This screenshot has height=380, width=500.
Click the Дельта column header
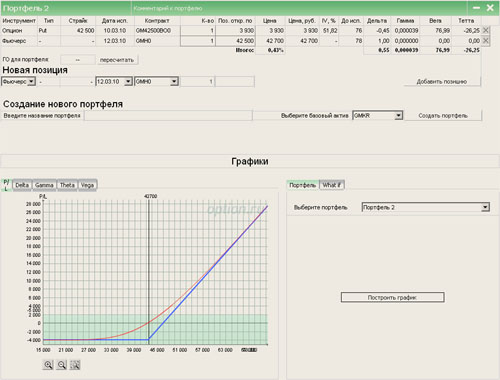click(377, 21)
